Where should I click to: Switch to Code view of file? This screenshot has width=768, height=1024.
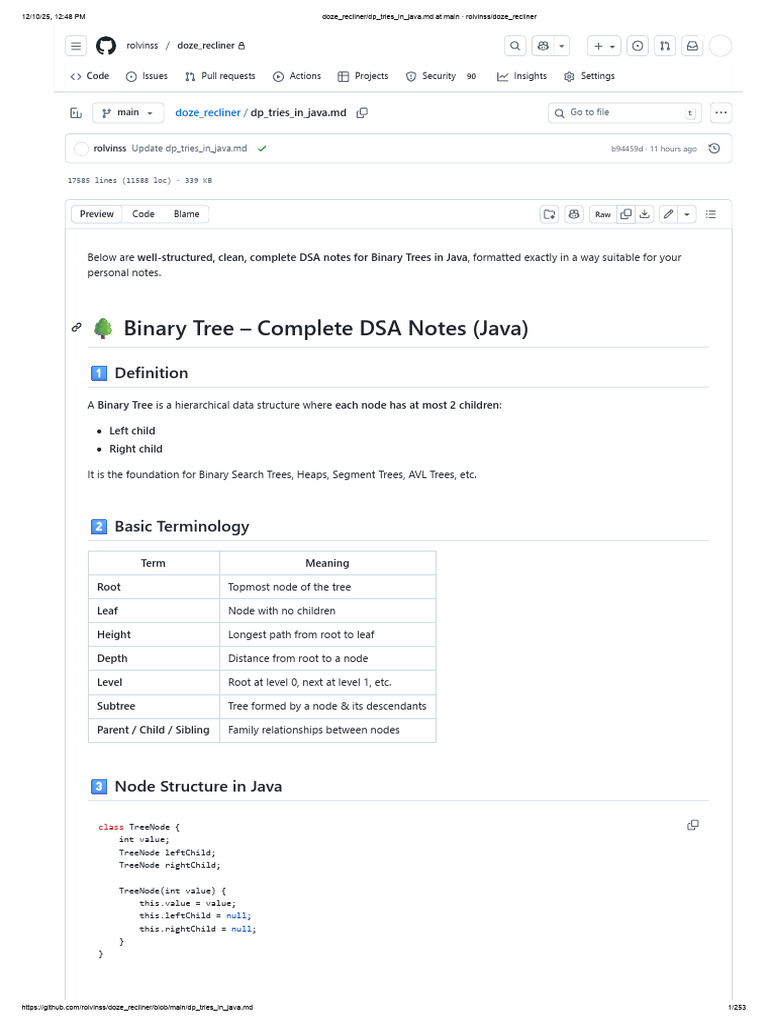pos(144,214)
